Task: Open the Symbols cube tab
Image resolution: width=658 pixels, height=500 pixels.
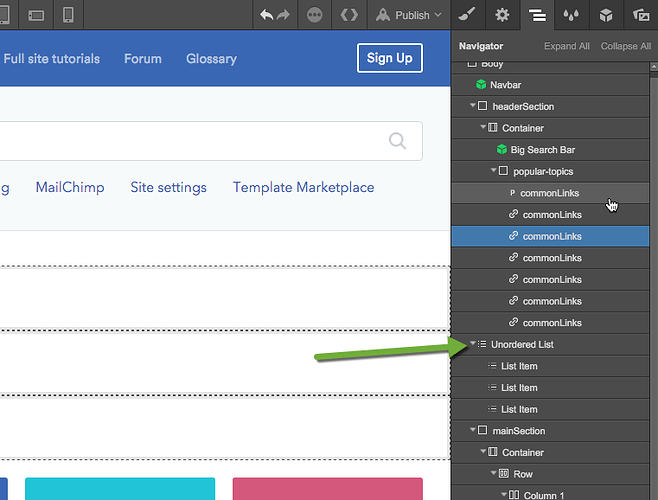Action: point(606,15)
